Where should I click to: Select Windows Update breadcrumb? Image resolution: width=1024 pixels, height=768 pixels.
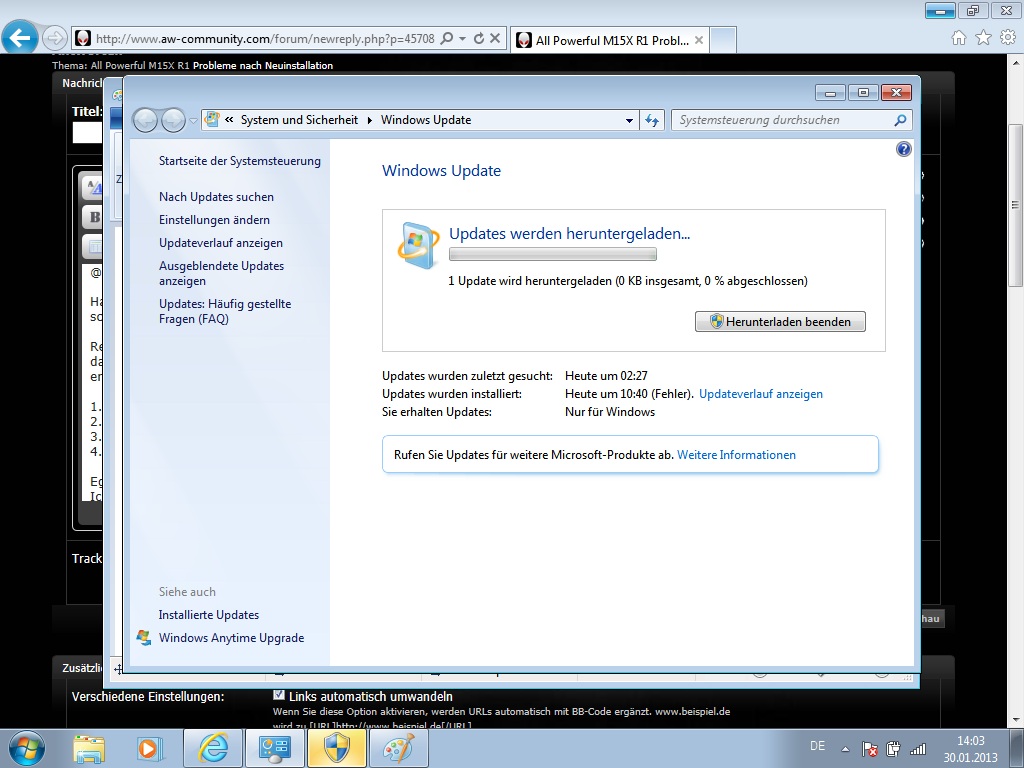[x=426, y=120]
